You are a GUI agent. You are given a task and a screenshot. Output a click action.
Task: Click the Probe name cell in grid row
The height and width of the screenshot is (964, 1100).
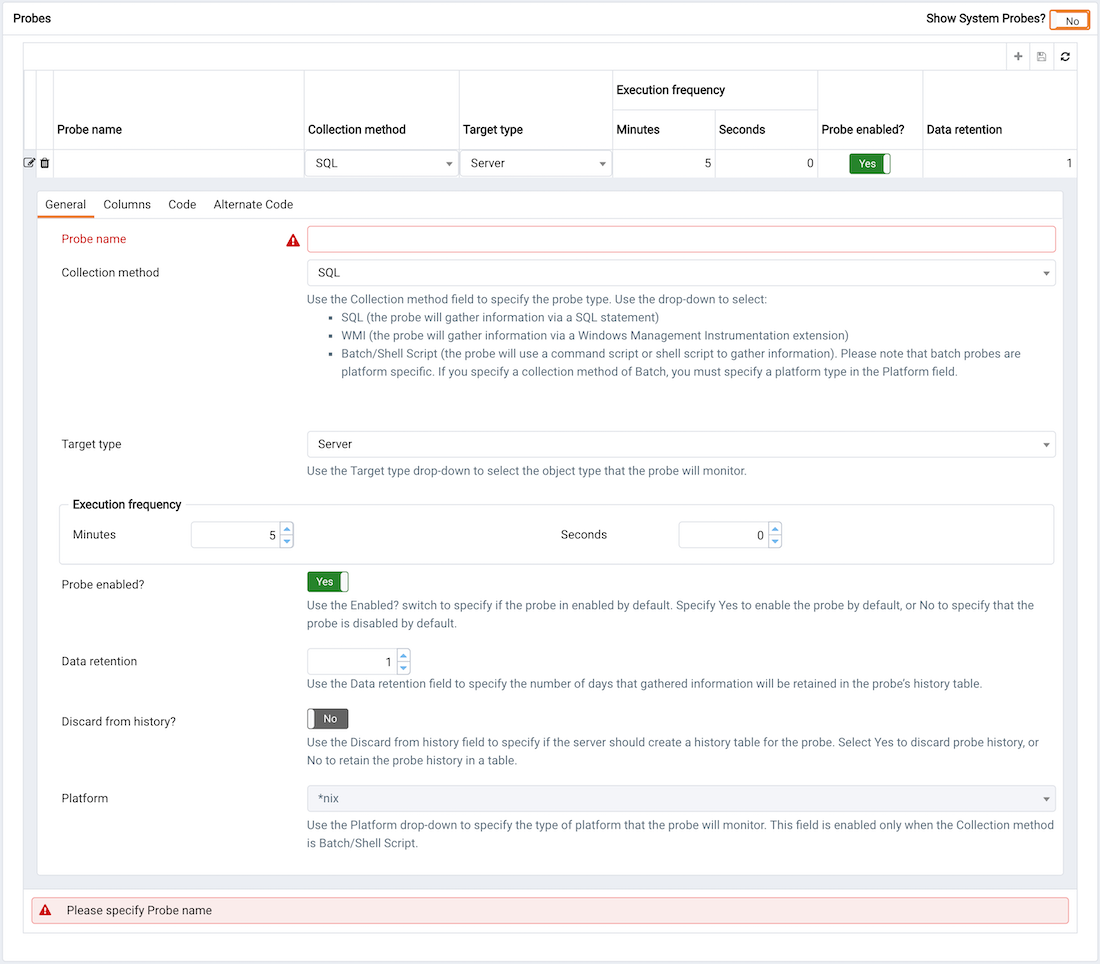[x=179, y=163]
